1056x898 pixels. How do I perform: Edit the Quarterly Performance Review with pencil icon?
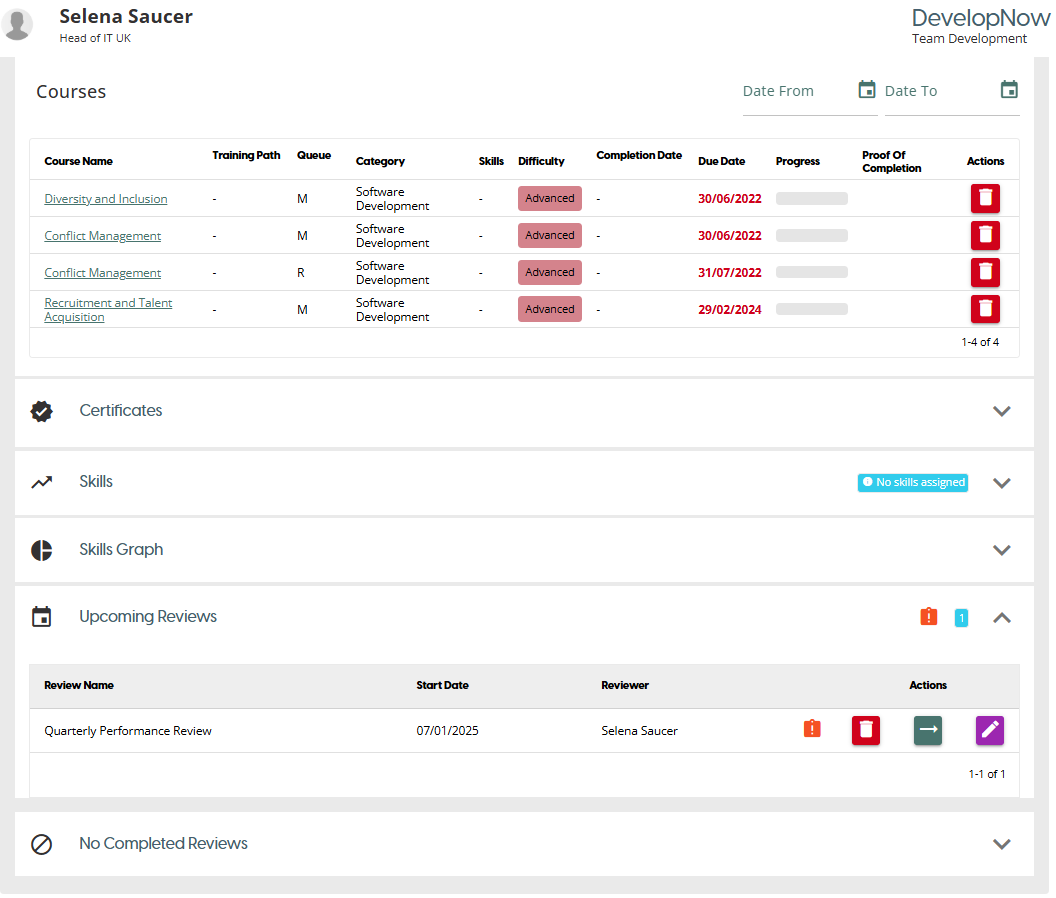tap(990, 731)
